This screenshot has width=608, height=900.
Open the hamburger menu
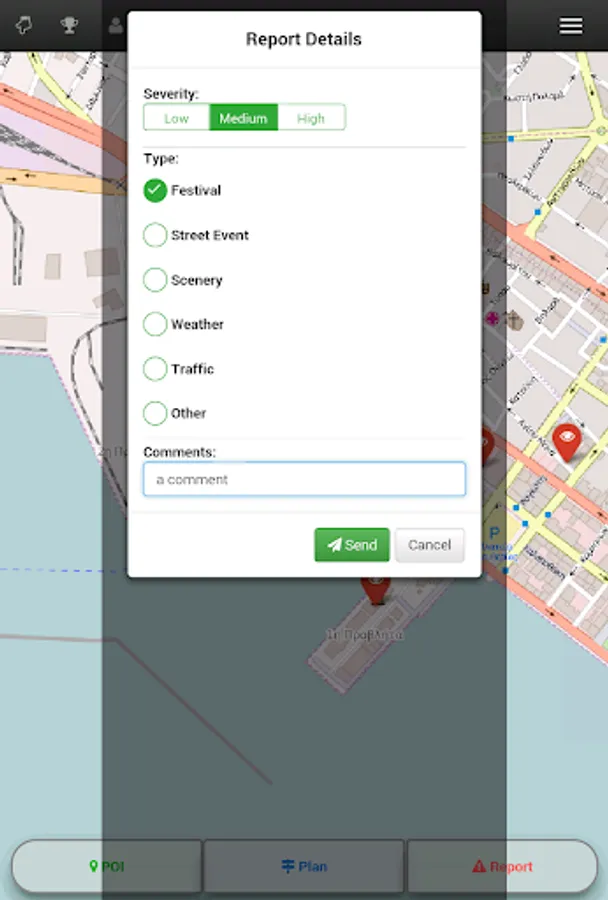[x=571, y=26]
